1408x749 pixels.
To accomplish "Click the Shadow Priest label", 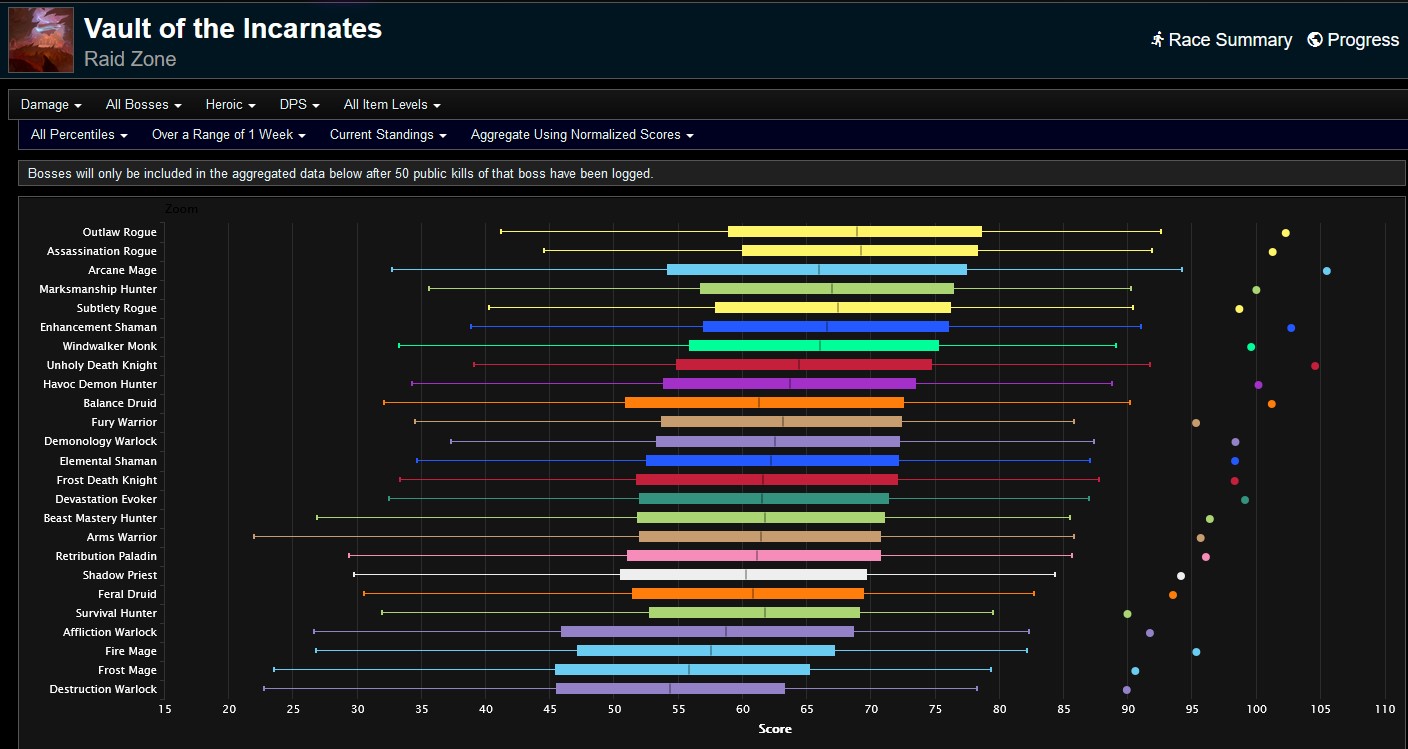I will 120,575.
